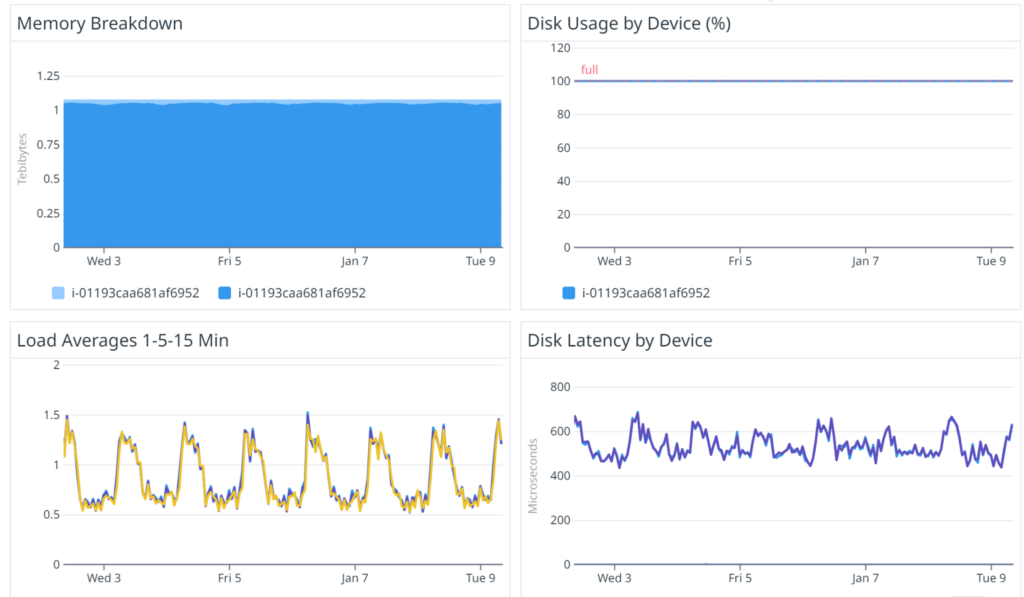Click the 100 gridline on Disk Usage chart

[560, 82]
